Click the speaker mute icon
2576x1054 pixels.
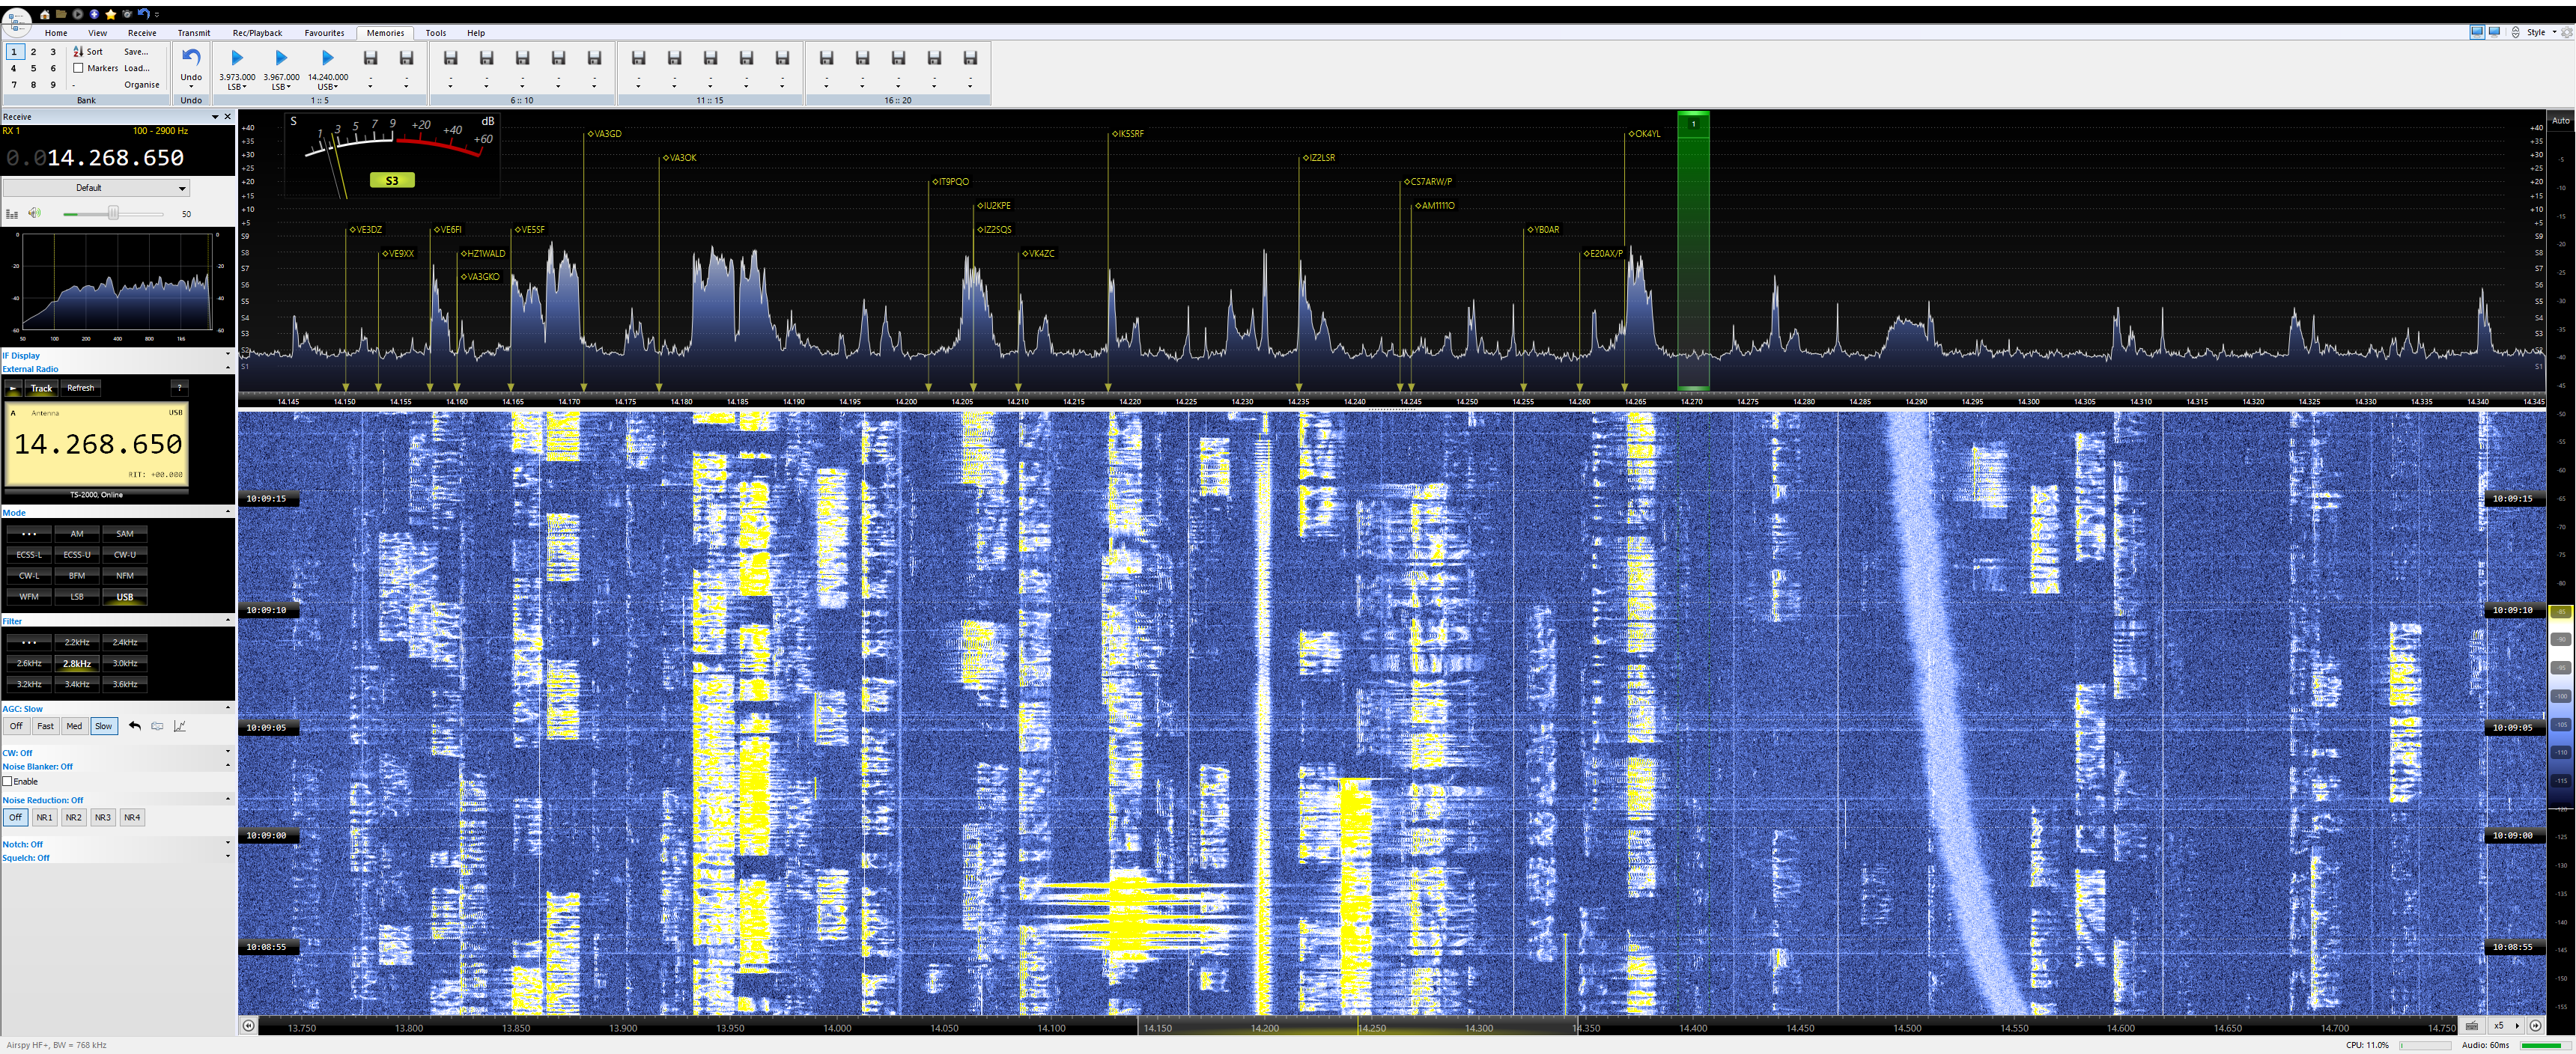(35, 213)
